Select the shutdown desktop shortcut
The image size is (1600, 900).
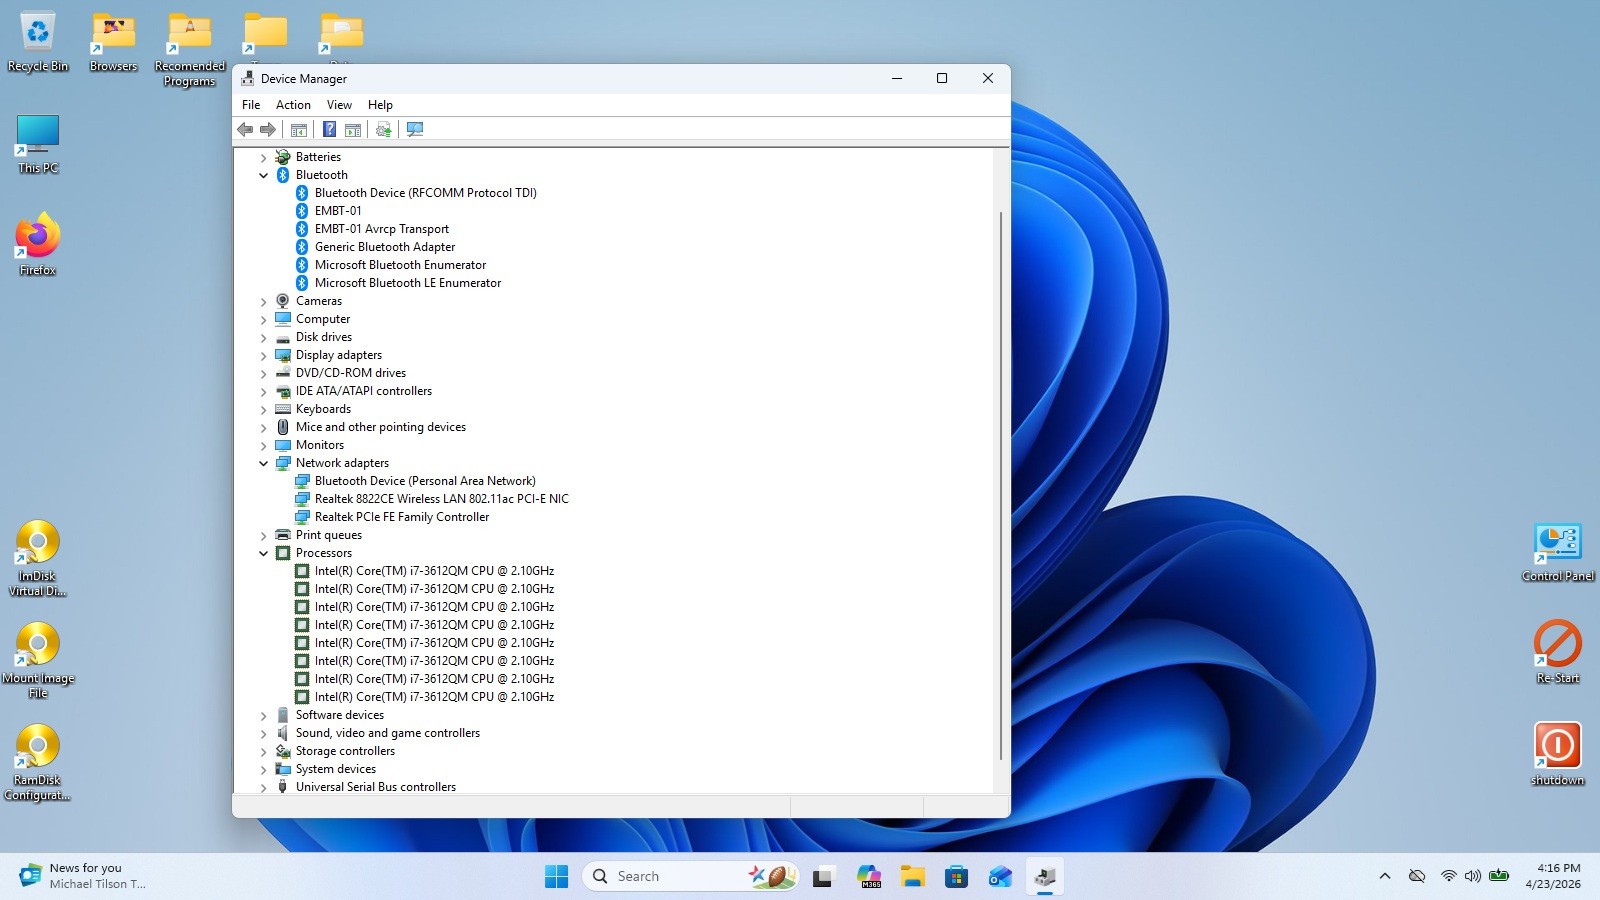pyautogui.click(x=1558, y=754)
